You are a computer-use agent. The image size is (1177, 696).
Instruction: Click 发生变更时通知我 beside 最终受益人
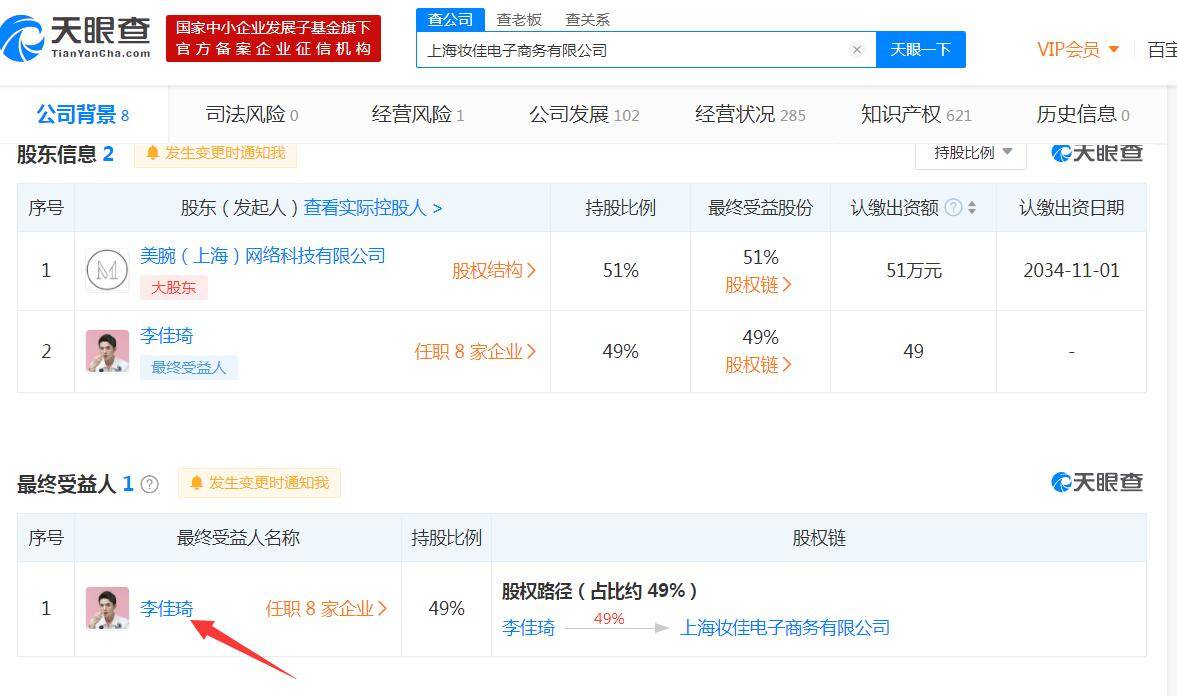[x=260, y=483]
